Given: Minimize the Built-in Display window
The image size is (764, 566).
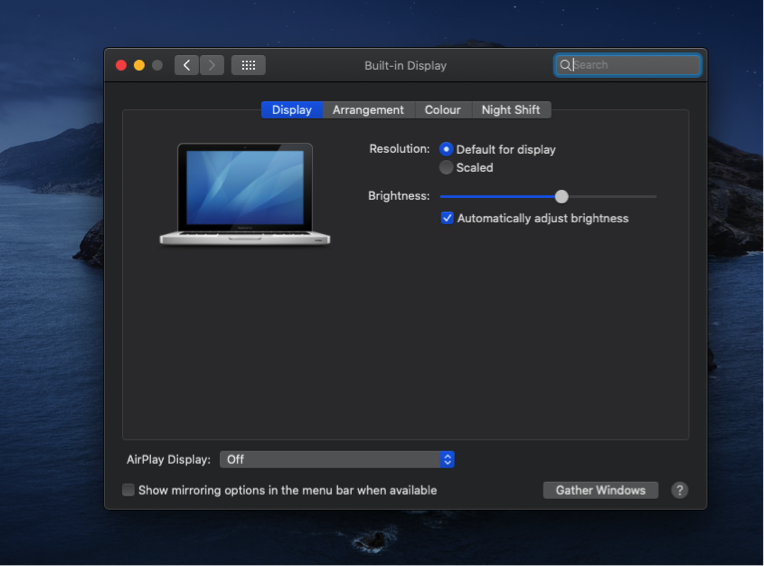Looking at the screenshot, I should 139,65.
